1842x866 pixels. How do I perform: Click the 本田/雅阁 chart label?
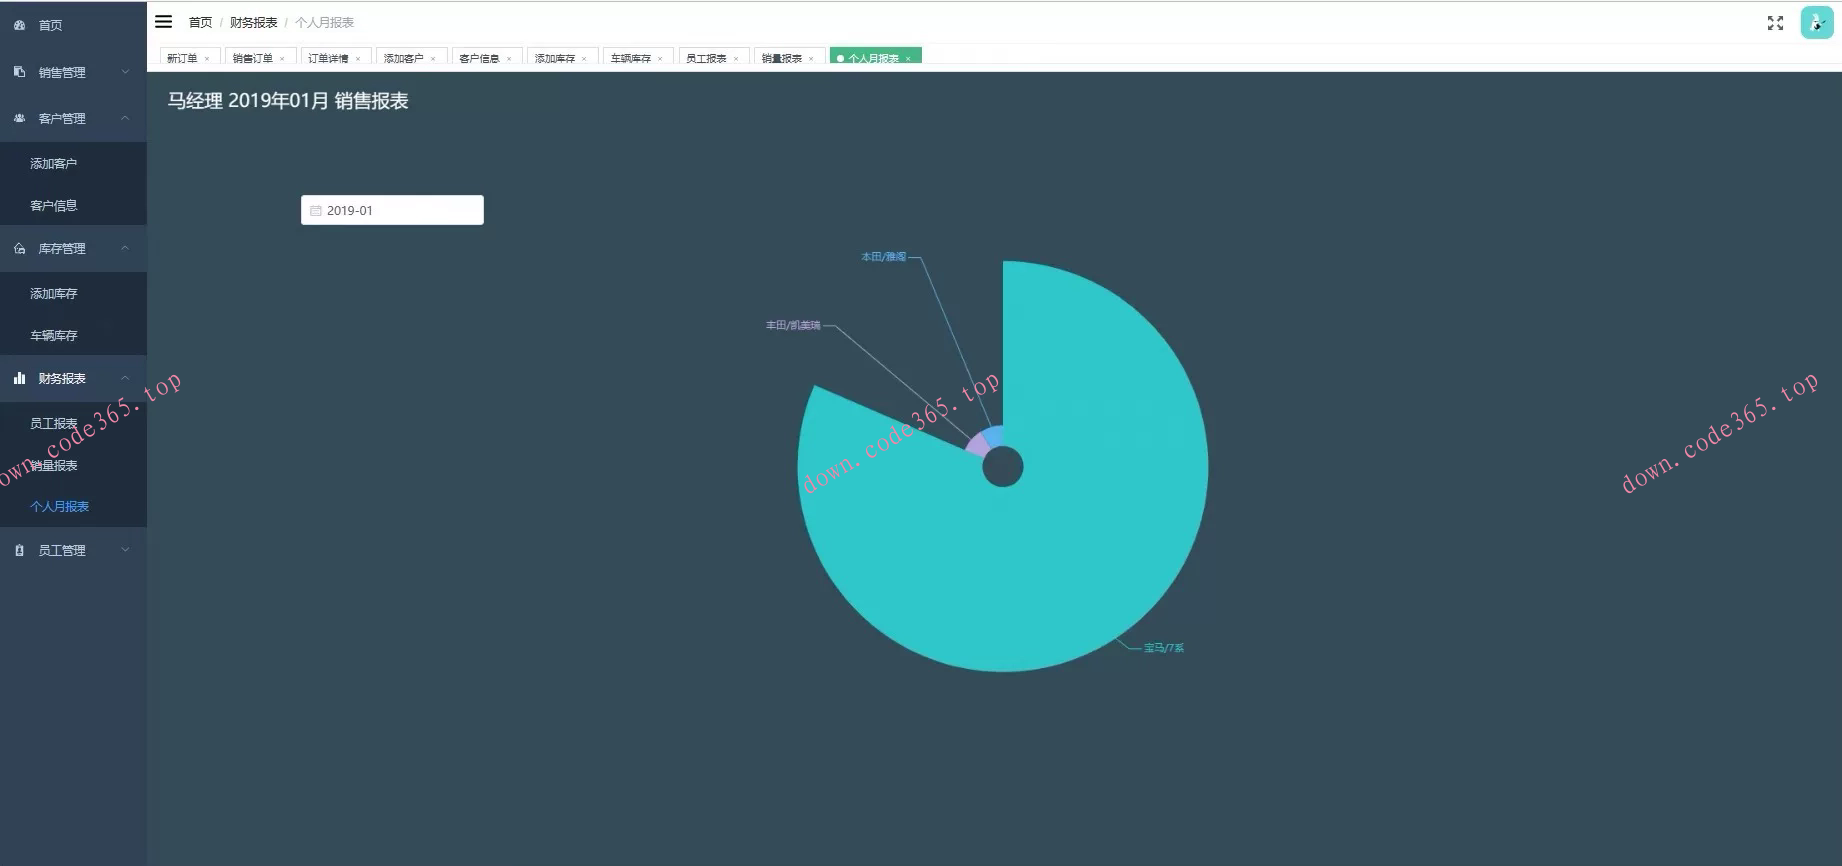tap(884, 257)
